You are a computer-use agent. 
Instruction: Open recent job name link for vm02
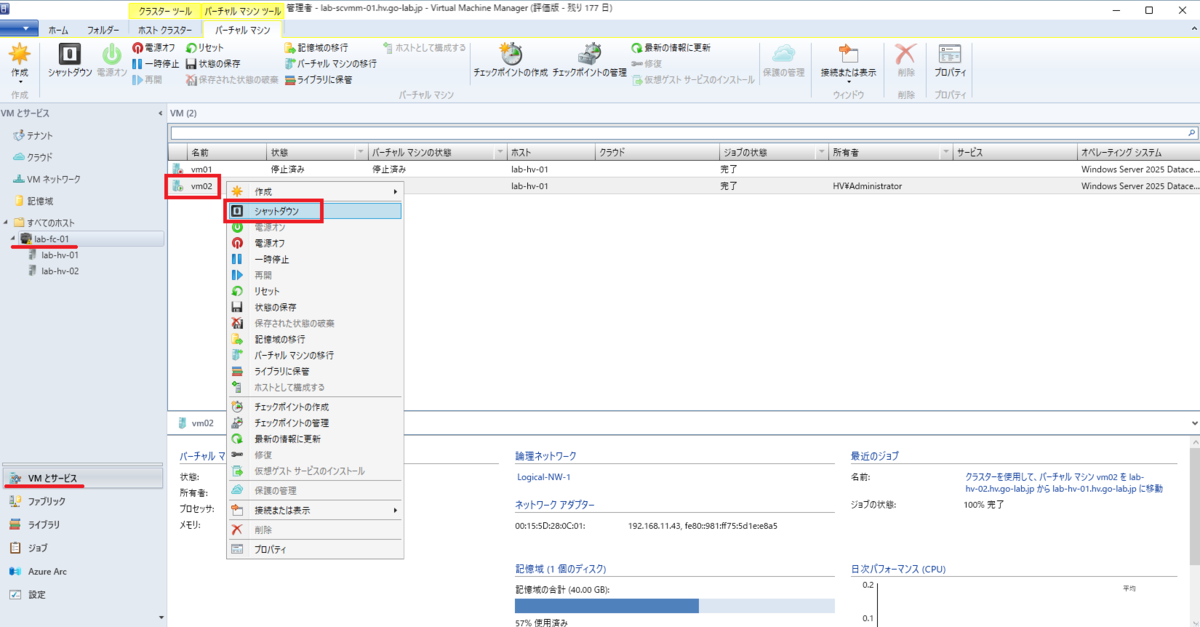pyautogui.click(x=1062, y=483)
